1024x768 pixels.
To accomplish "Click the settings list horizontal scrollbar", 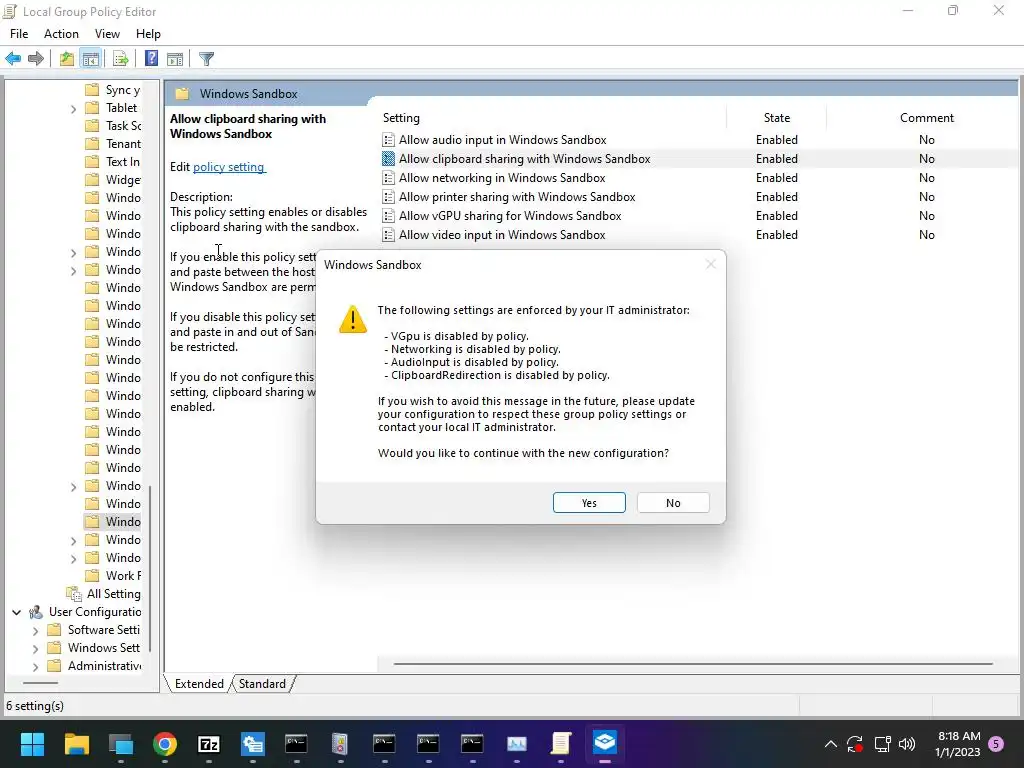I will coord(693,664).
